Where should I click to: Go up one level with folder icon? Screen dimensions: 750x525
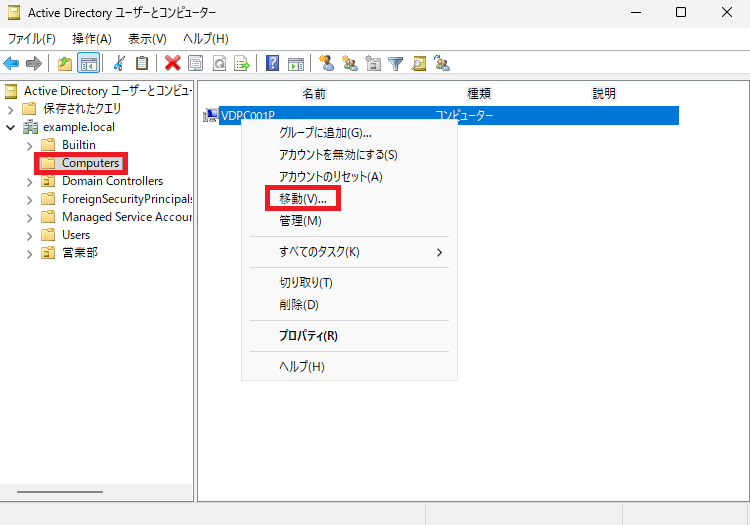[x=65, y=63]
